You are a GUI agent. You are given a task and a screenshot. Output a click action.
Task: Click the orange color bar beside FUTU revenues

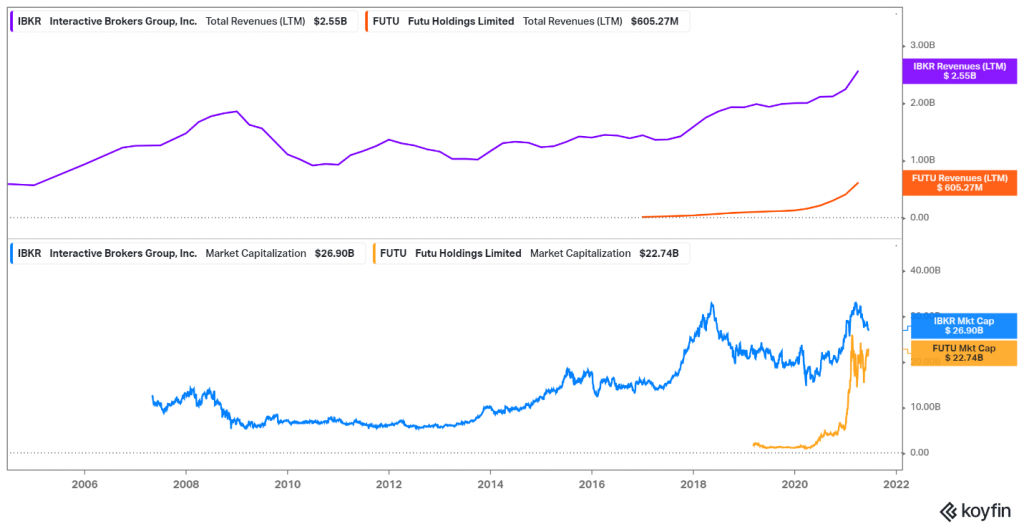(367, 21)
